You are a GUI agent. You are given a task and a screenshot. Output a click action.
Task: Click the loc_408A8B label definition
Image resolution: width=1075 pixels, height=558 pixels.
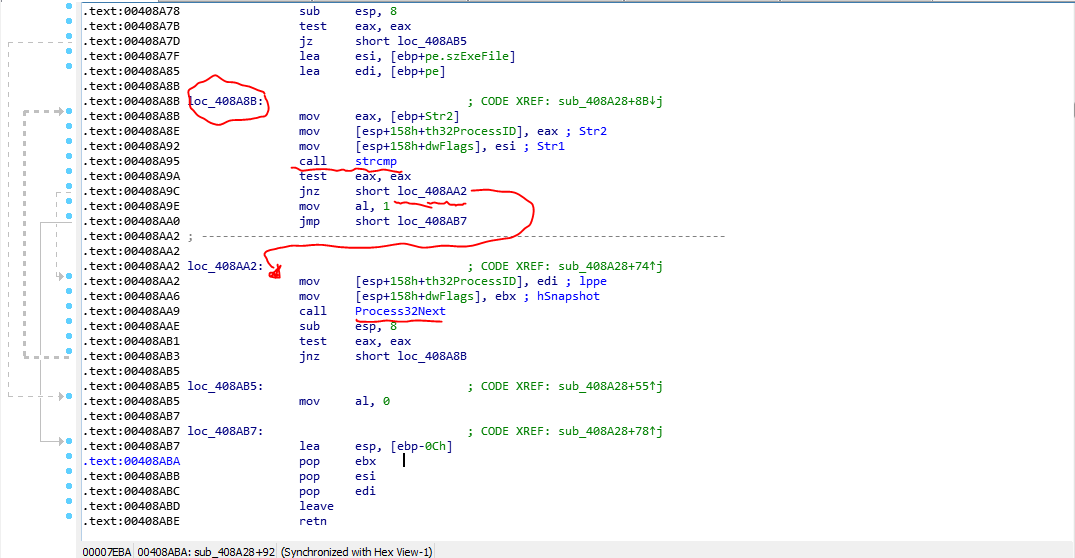[x=226, y=101]
